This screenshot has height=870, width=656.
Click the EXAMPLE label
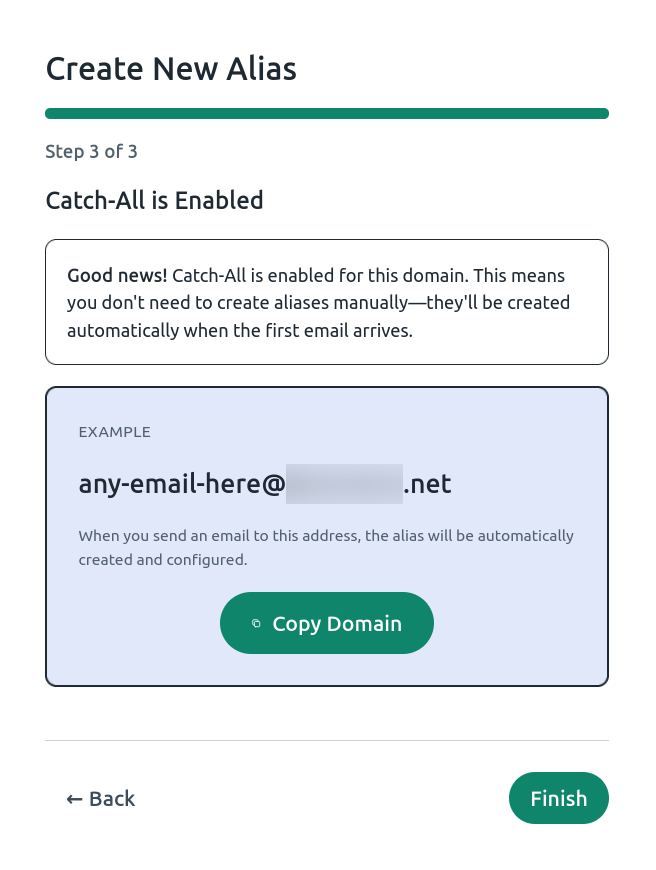pos(114,432)
